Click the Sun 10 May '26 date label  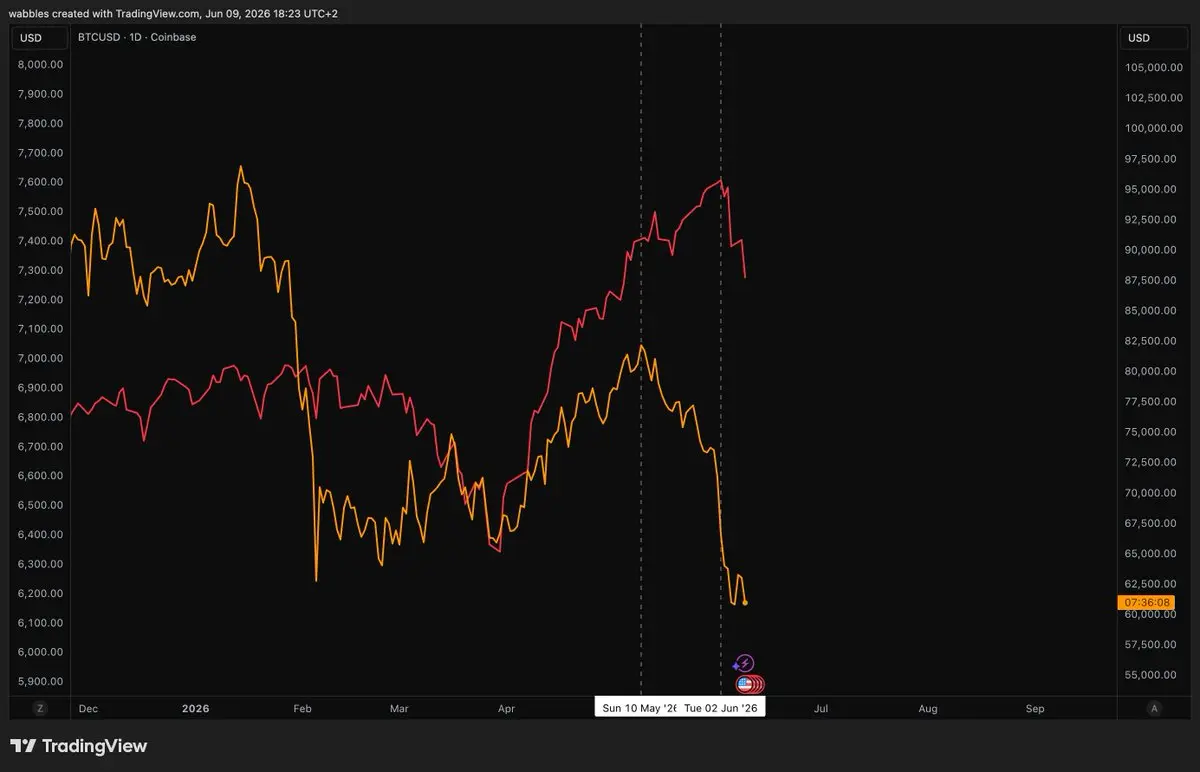pos(638,708)
